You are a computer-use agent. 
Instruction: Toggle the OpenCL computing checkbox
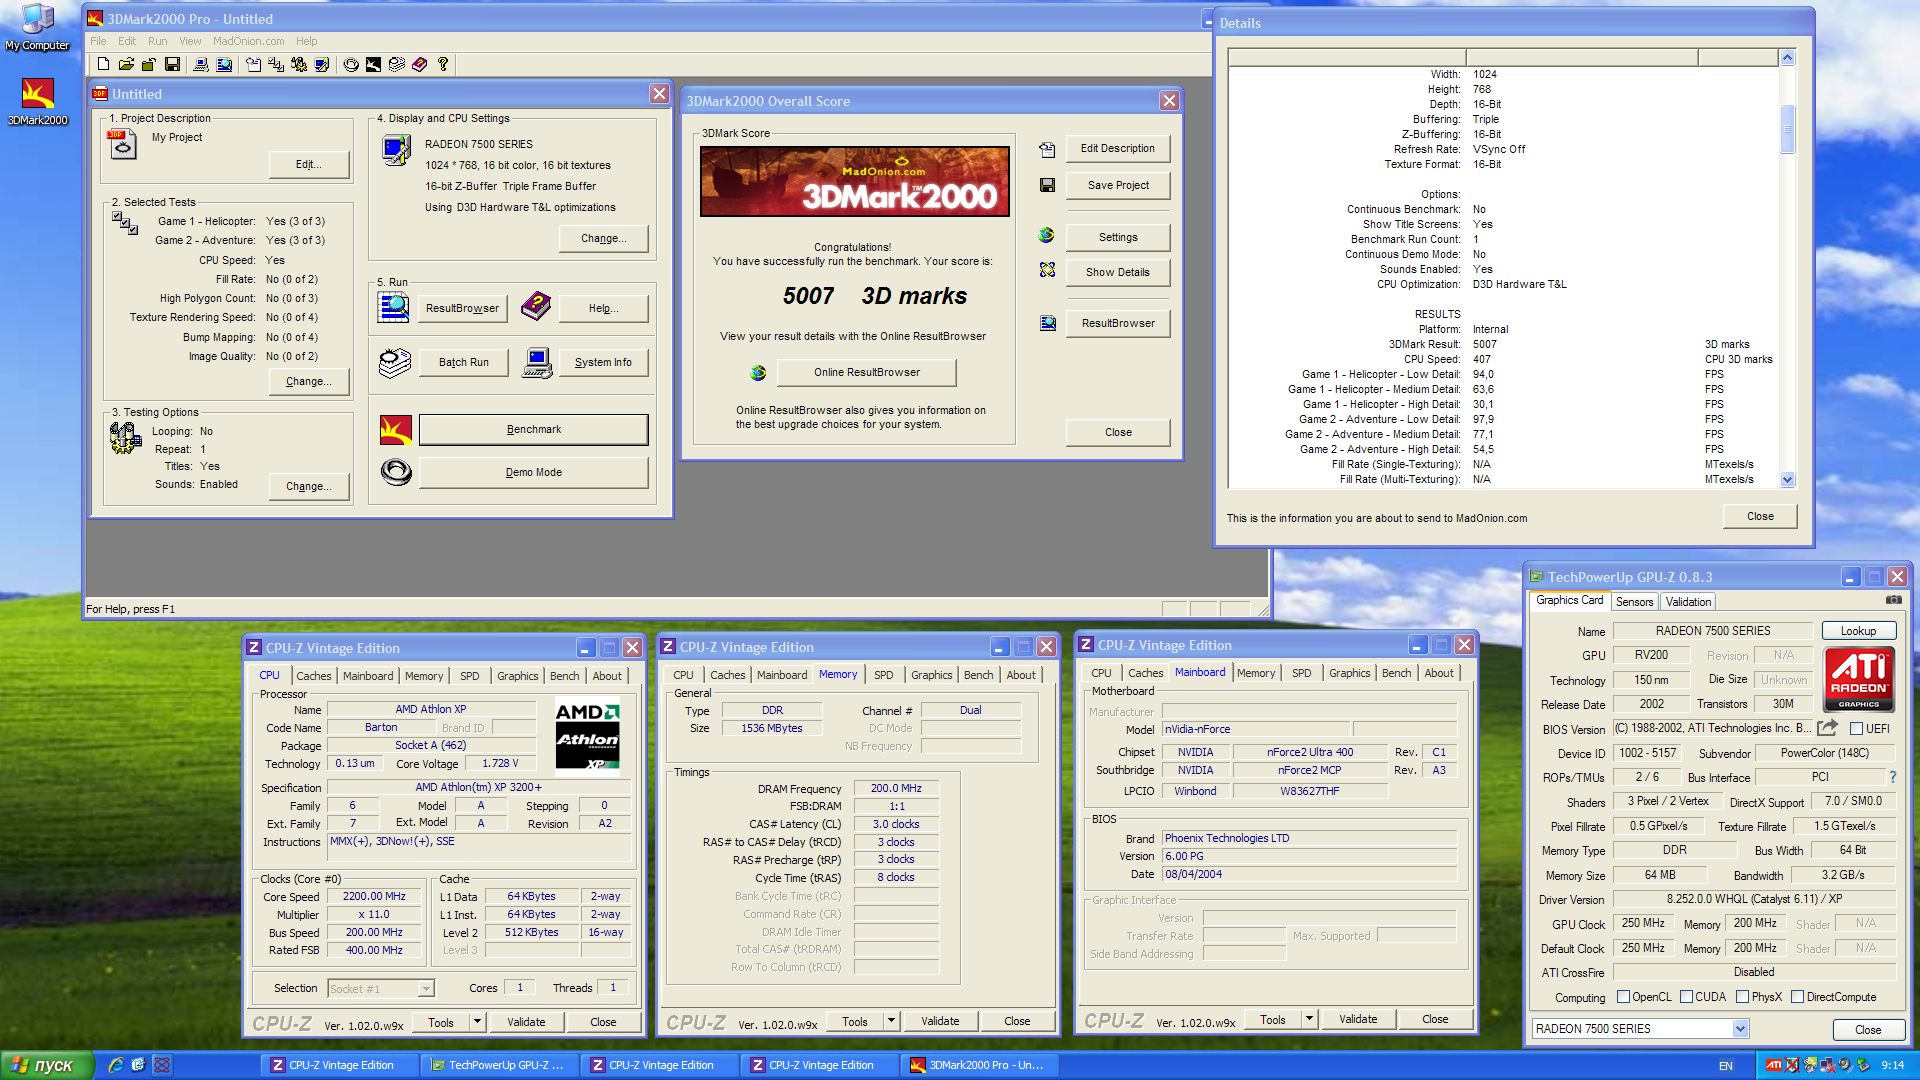(1624, 997)
